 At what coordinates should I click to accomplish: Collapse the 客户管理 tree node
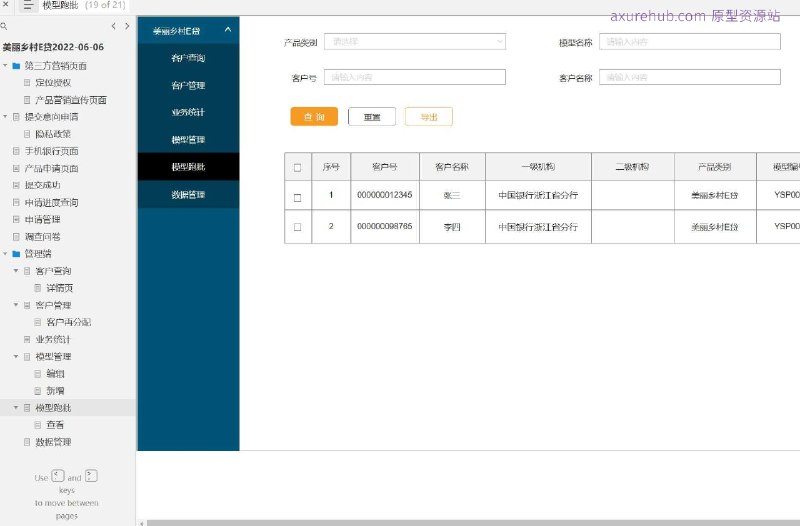click(x=16, y=305)
